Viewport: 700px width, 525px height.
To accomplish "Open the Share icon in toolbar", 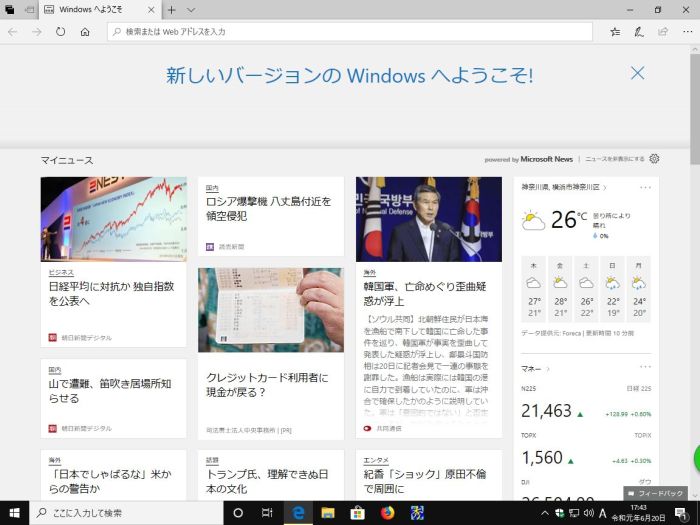I will point(661,32).
